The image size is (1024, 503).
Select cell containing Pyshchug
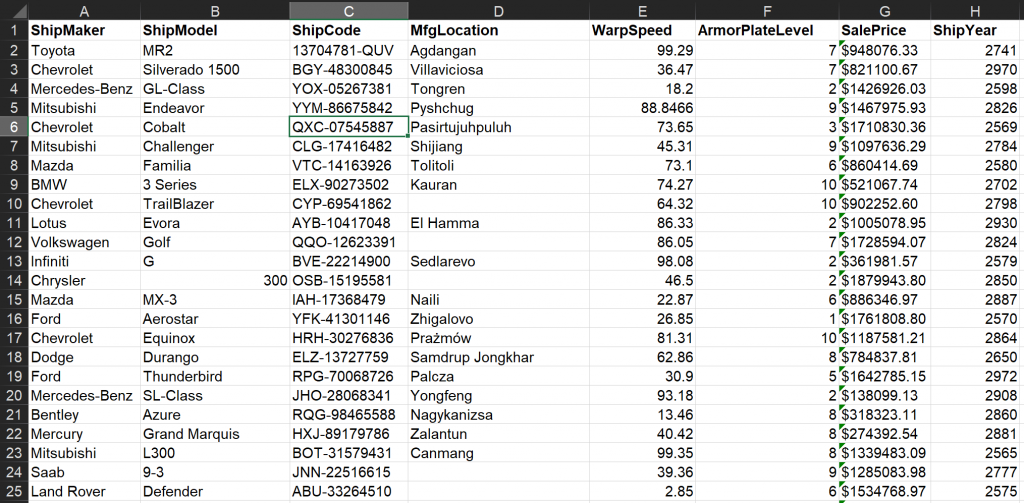coord(499,108)
